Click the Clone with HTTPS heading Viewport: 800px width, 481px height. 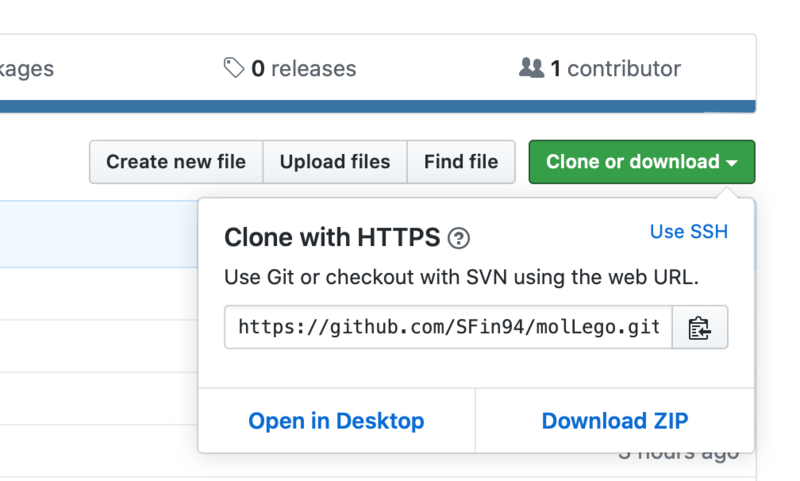click(331, 237)
